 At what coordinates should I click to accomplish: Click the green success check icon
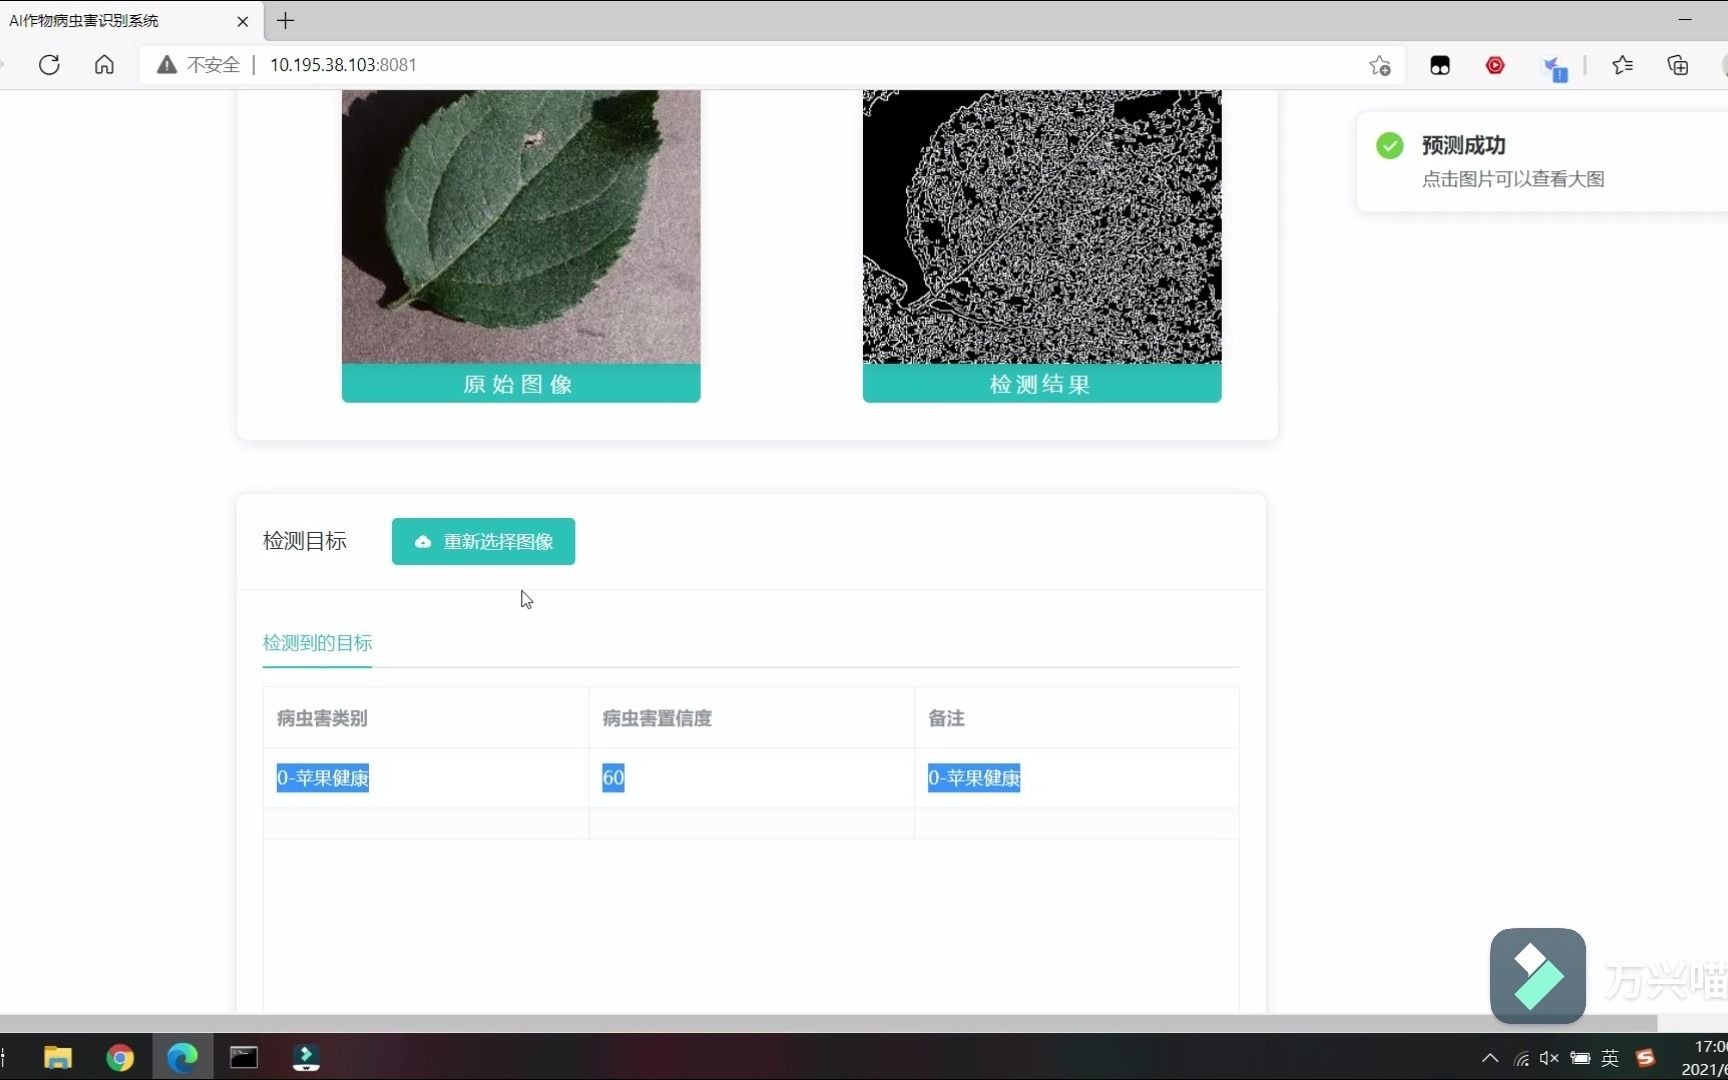click(1390, 146)
